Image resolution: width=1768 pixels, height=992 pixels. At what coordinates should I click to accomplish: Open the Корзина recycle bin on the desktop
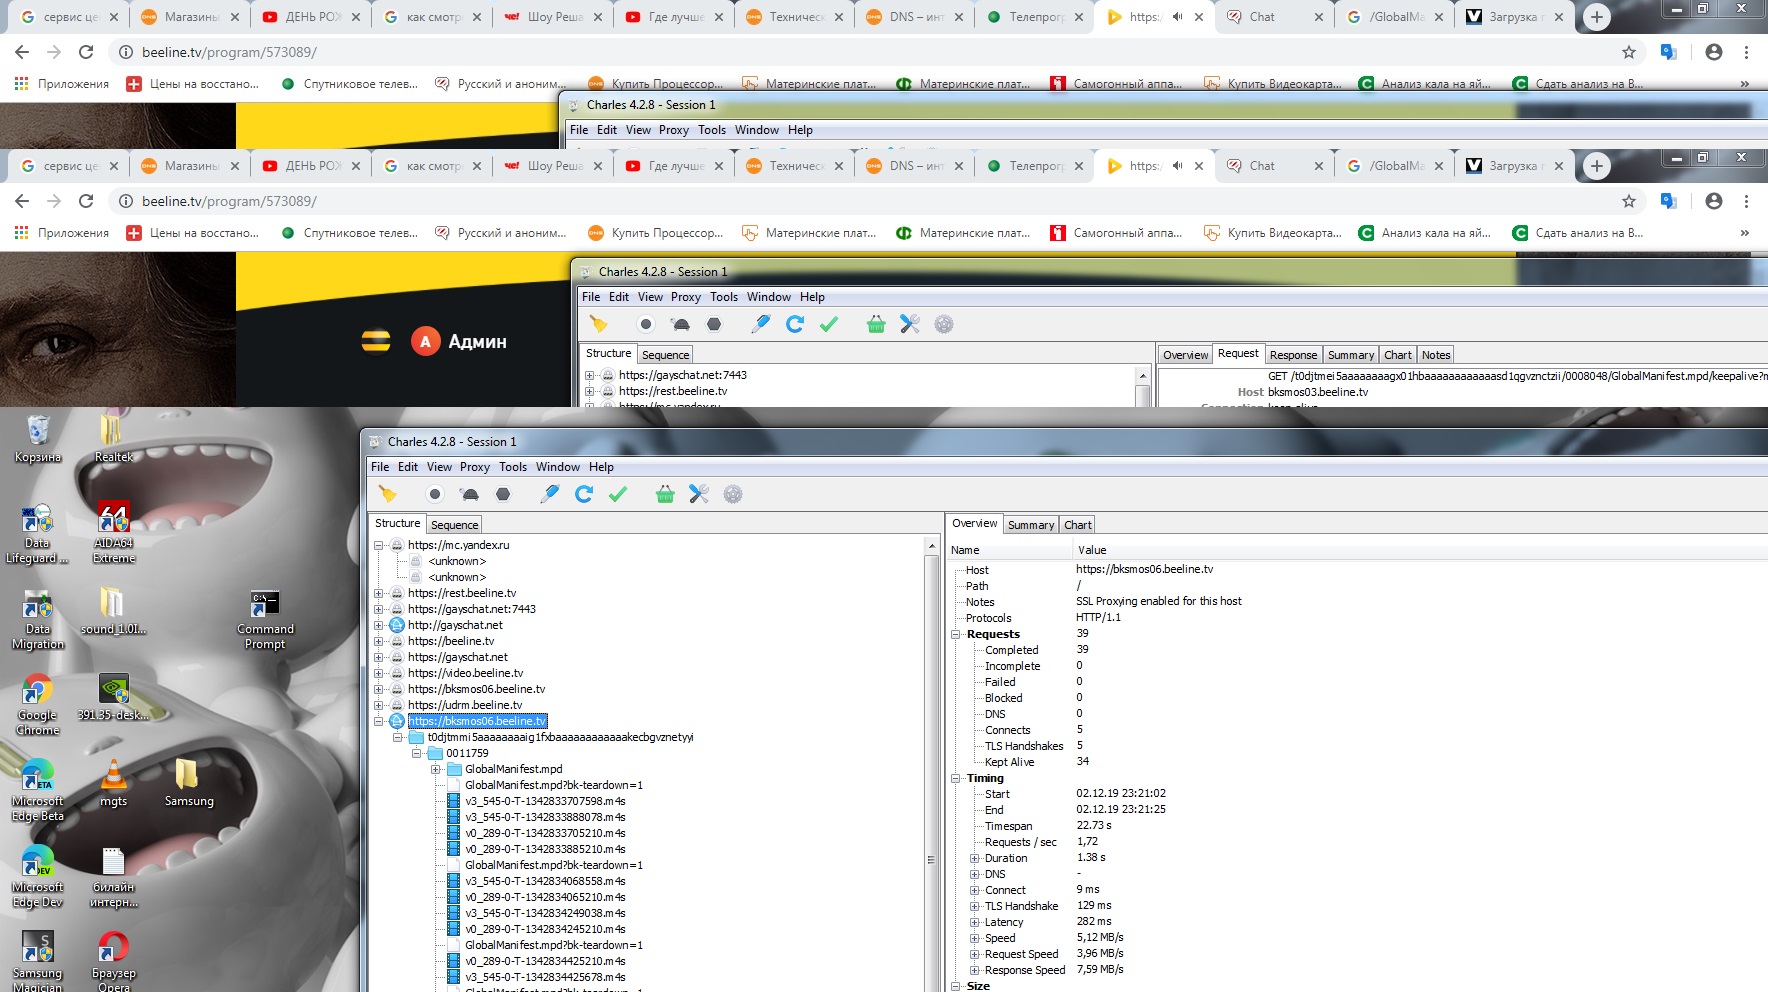tap(38, 439)
